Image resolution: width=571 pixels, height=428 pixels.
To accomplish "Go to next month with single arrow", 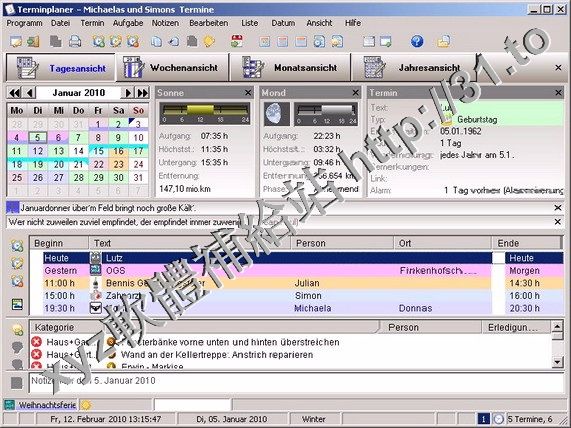I will [x=128, y=93].
